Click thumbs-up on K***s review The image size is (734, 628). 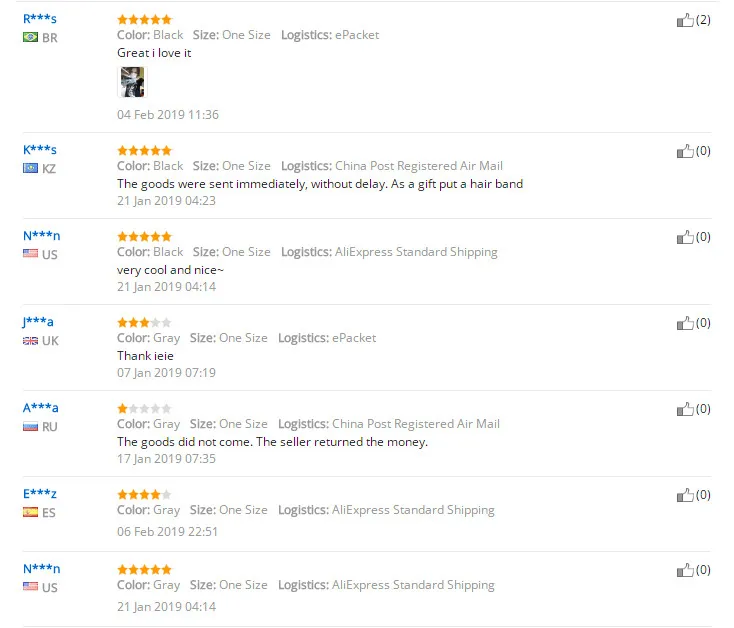(685, 151)
